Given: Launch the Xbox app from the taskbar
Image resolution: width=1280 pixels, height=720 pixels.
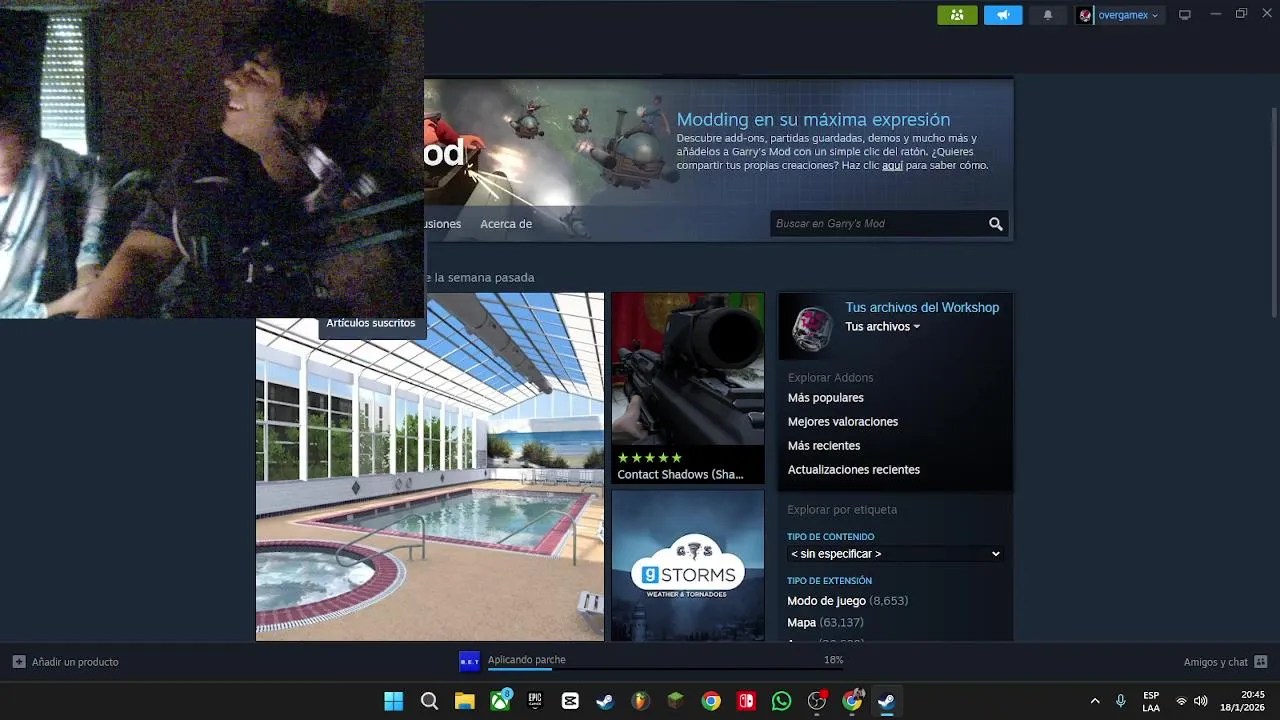Looking at the screenshot, I should tap(500, 701).
